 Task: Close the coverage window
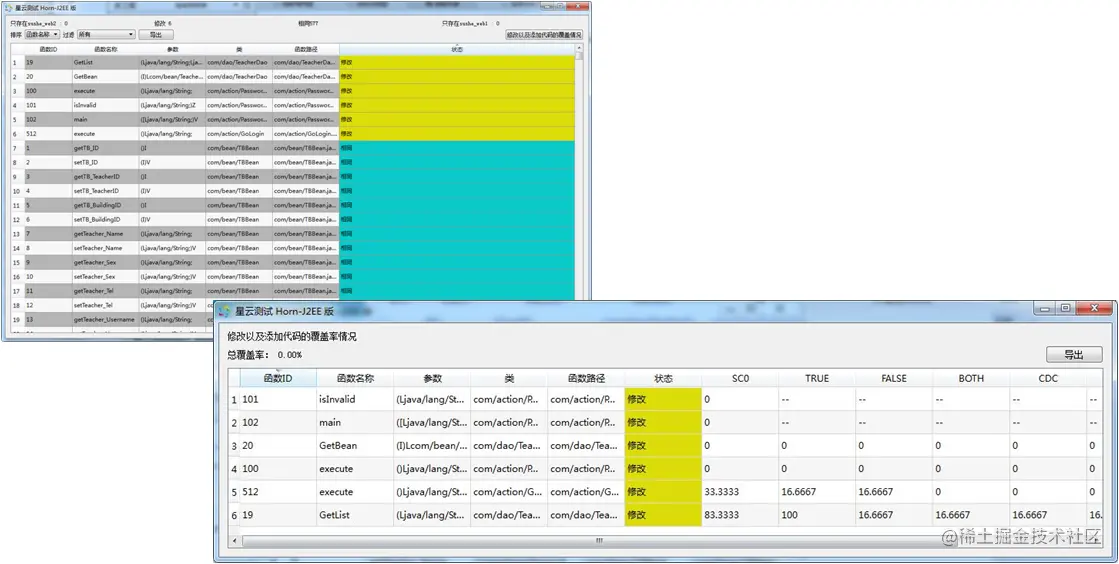tap(1094, 309)
